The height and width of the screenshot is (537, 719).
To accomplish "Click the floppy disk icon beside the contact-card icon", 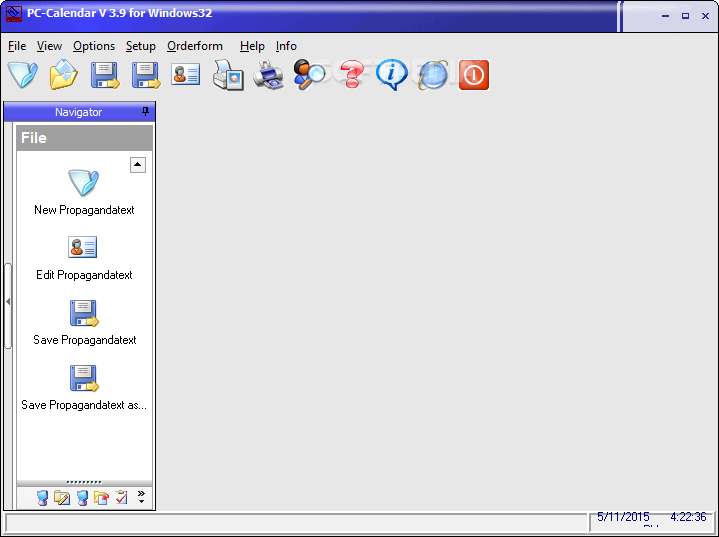I will [x=146, y=75].
